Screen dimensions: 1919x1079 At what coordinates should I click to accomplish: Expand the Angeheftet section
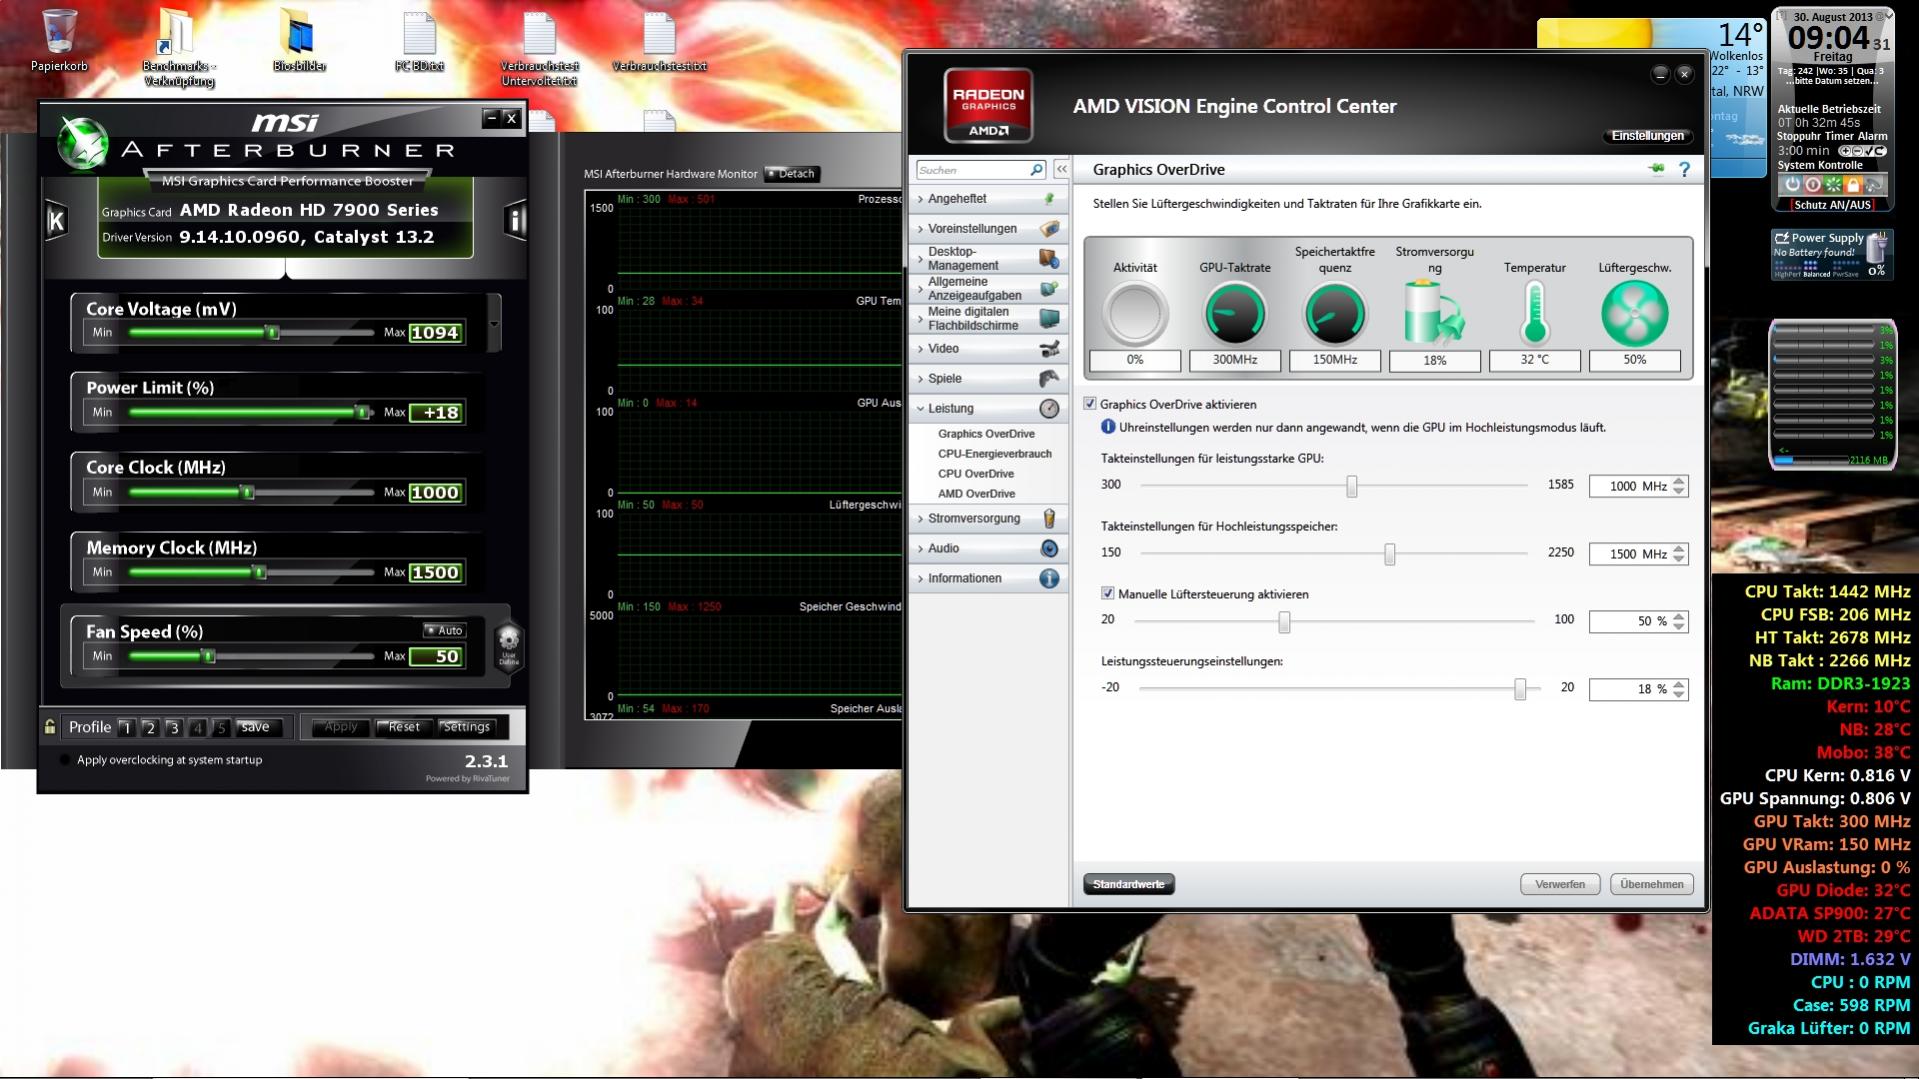pyautogui.click(x=920, y=199)
